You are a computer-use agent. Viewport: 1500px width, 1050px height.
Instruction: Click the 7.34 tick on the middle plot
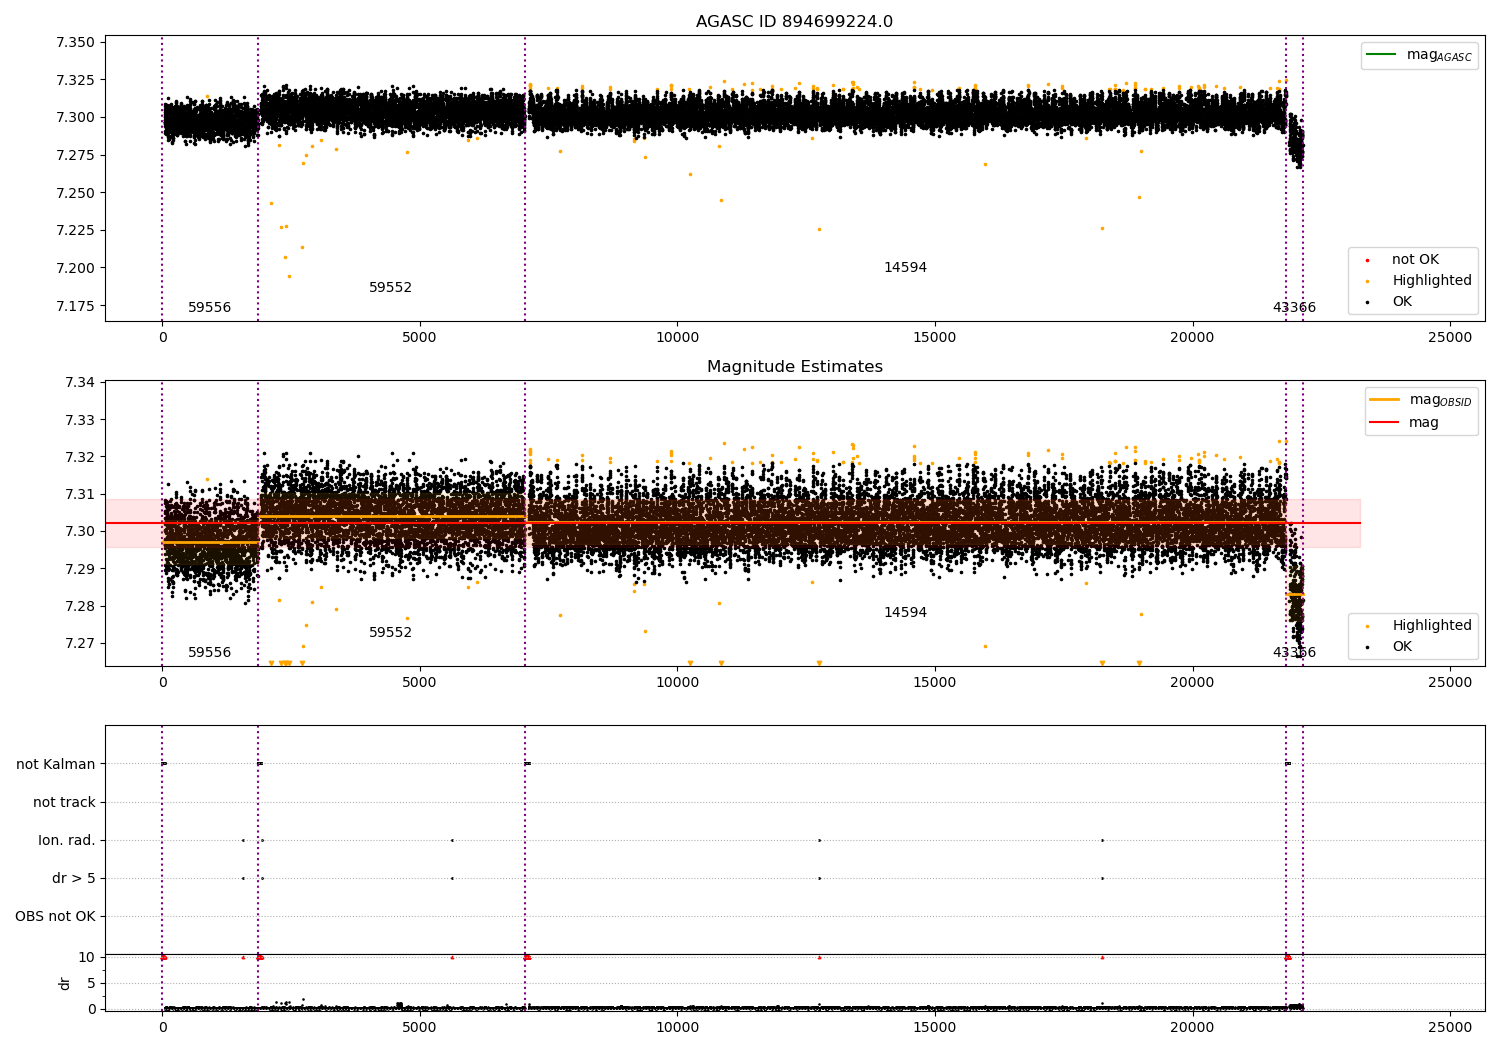coord(79,383)
